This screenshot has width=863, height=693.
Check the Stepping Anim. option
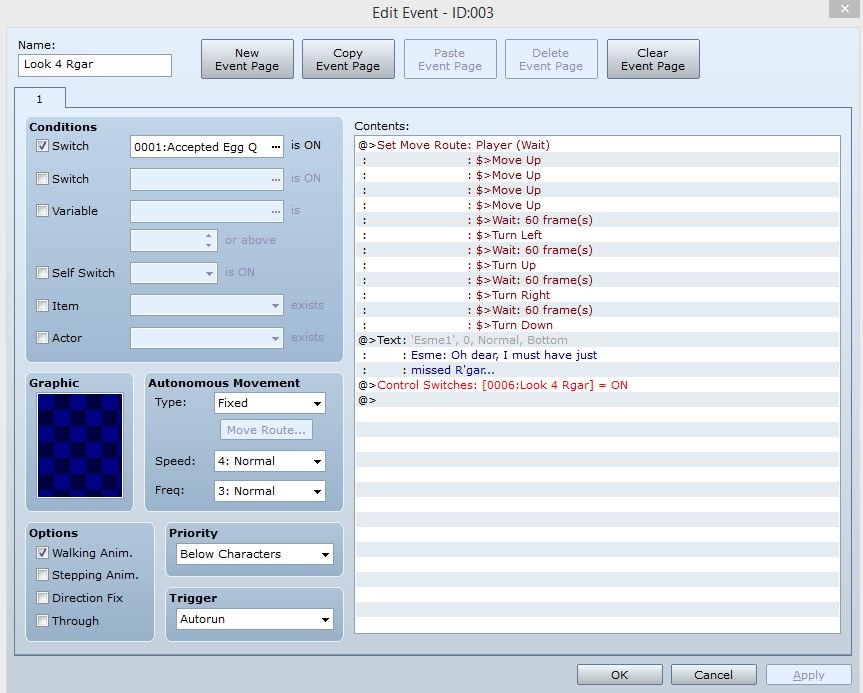tap(42, 575)
